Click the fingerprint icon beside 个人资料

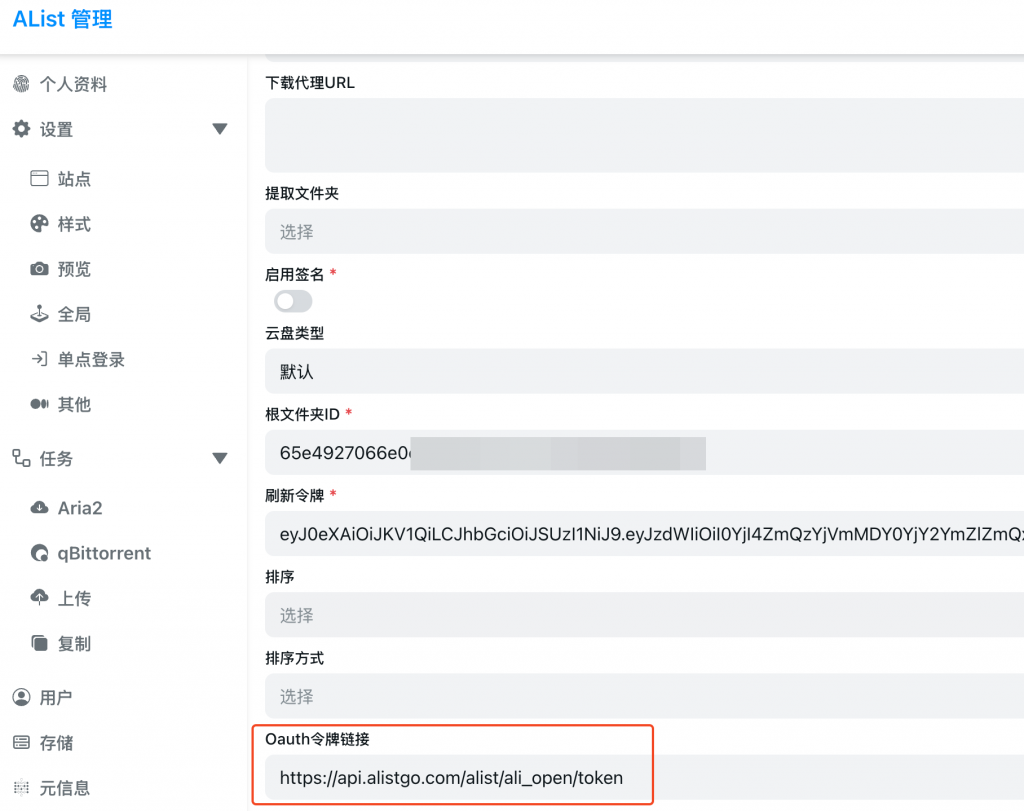tap(21, 85)
